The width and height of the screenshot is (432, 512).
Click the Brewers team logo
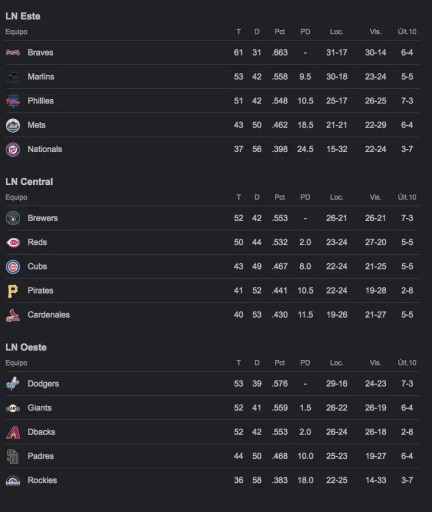pos(13,218)
